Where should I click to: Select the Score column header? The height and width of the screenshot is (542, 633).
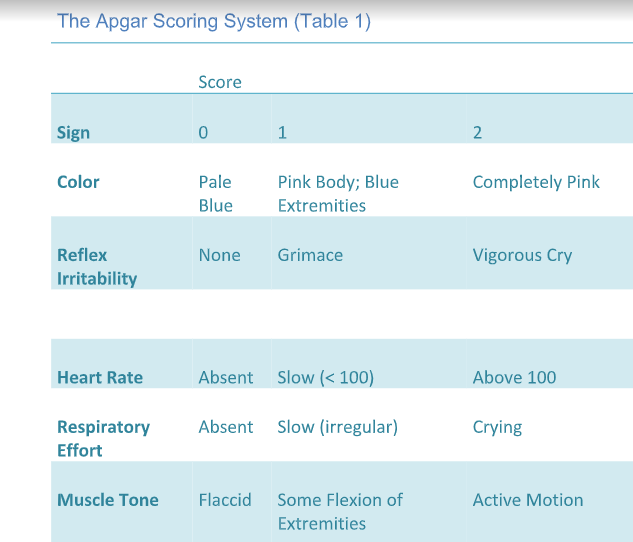click(x=220, y=82)
